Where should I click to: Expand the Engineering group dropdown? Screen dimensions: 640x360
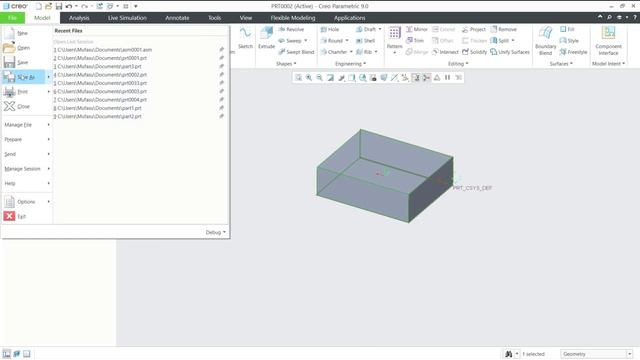(x=351, y=64)
